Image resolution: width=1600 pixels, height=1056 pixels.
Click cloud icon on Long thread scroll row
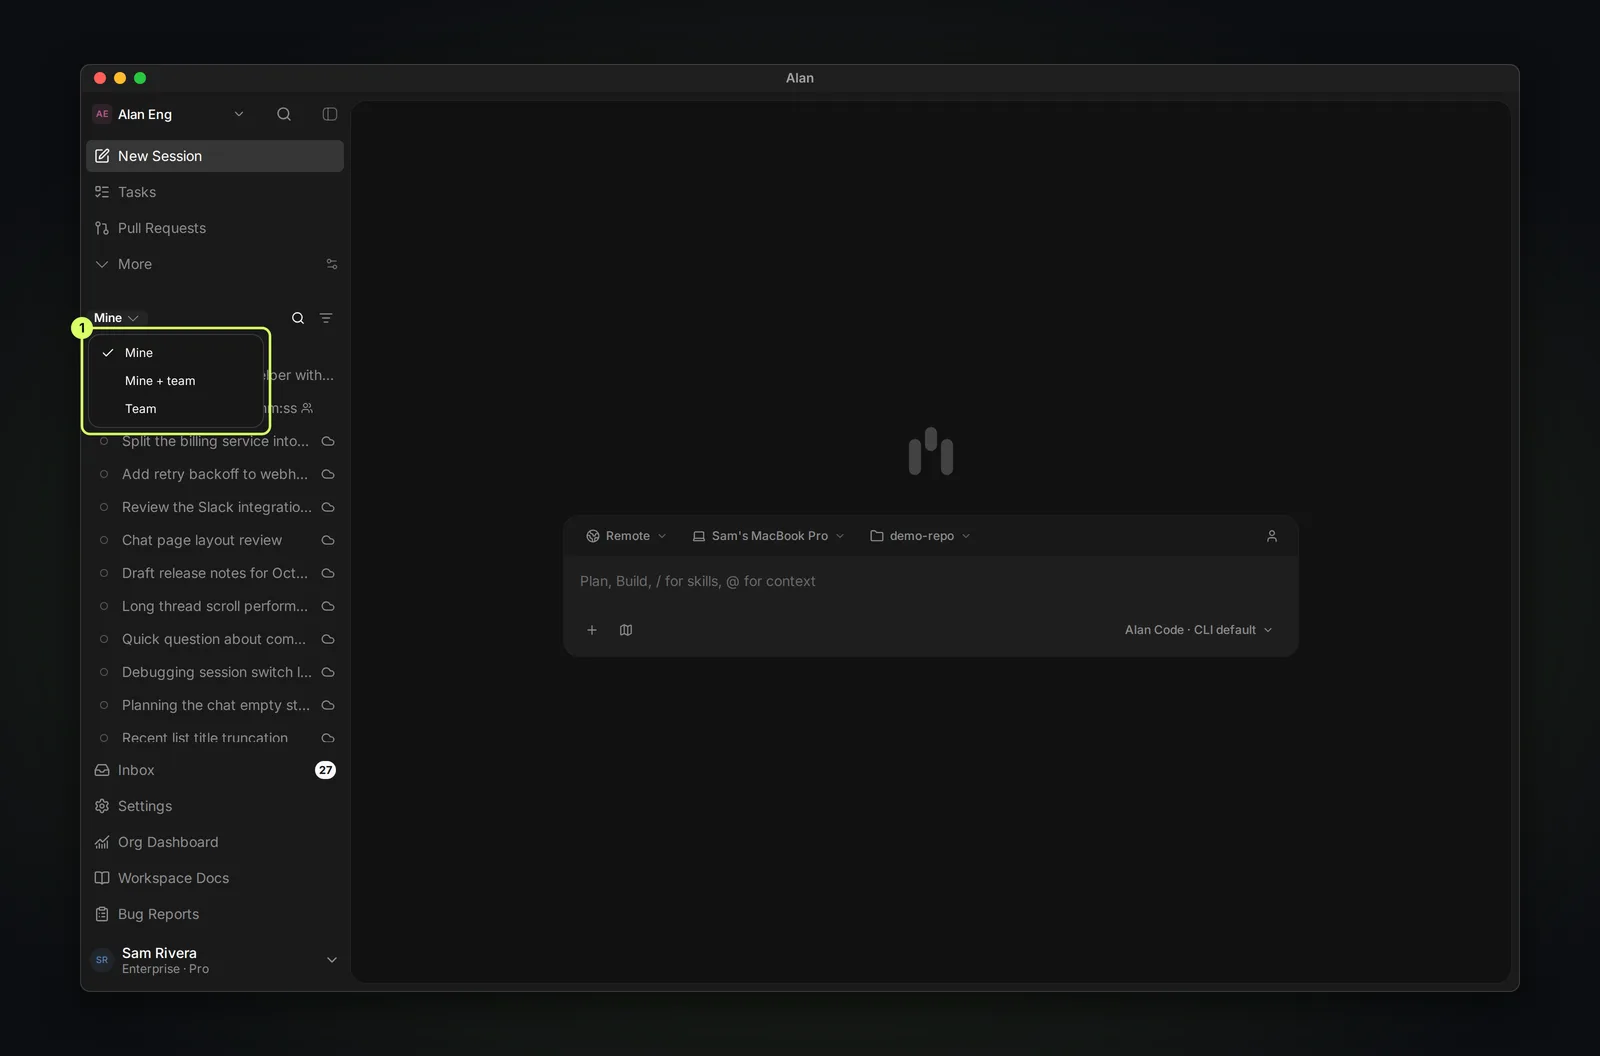click(328, 606)
